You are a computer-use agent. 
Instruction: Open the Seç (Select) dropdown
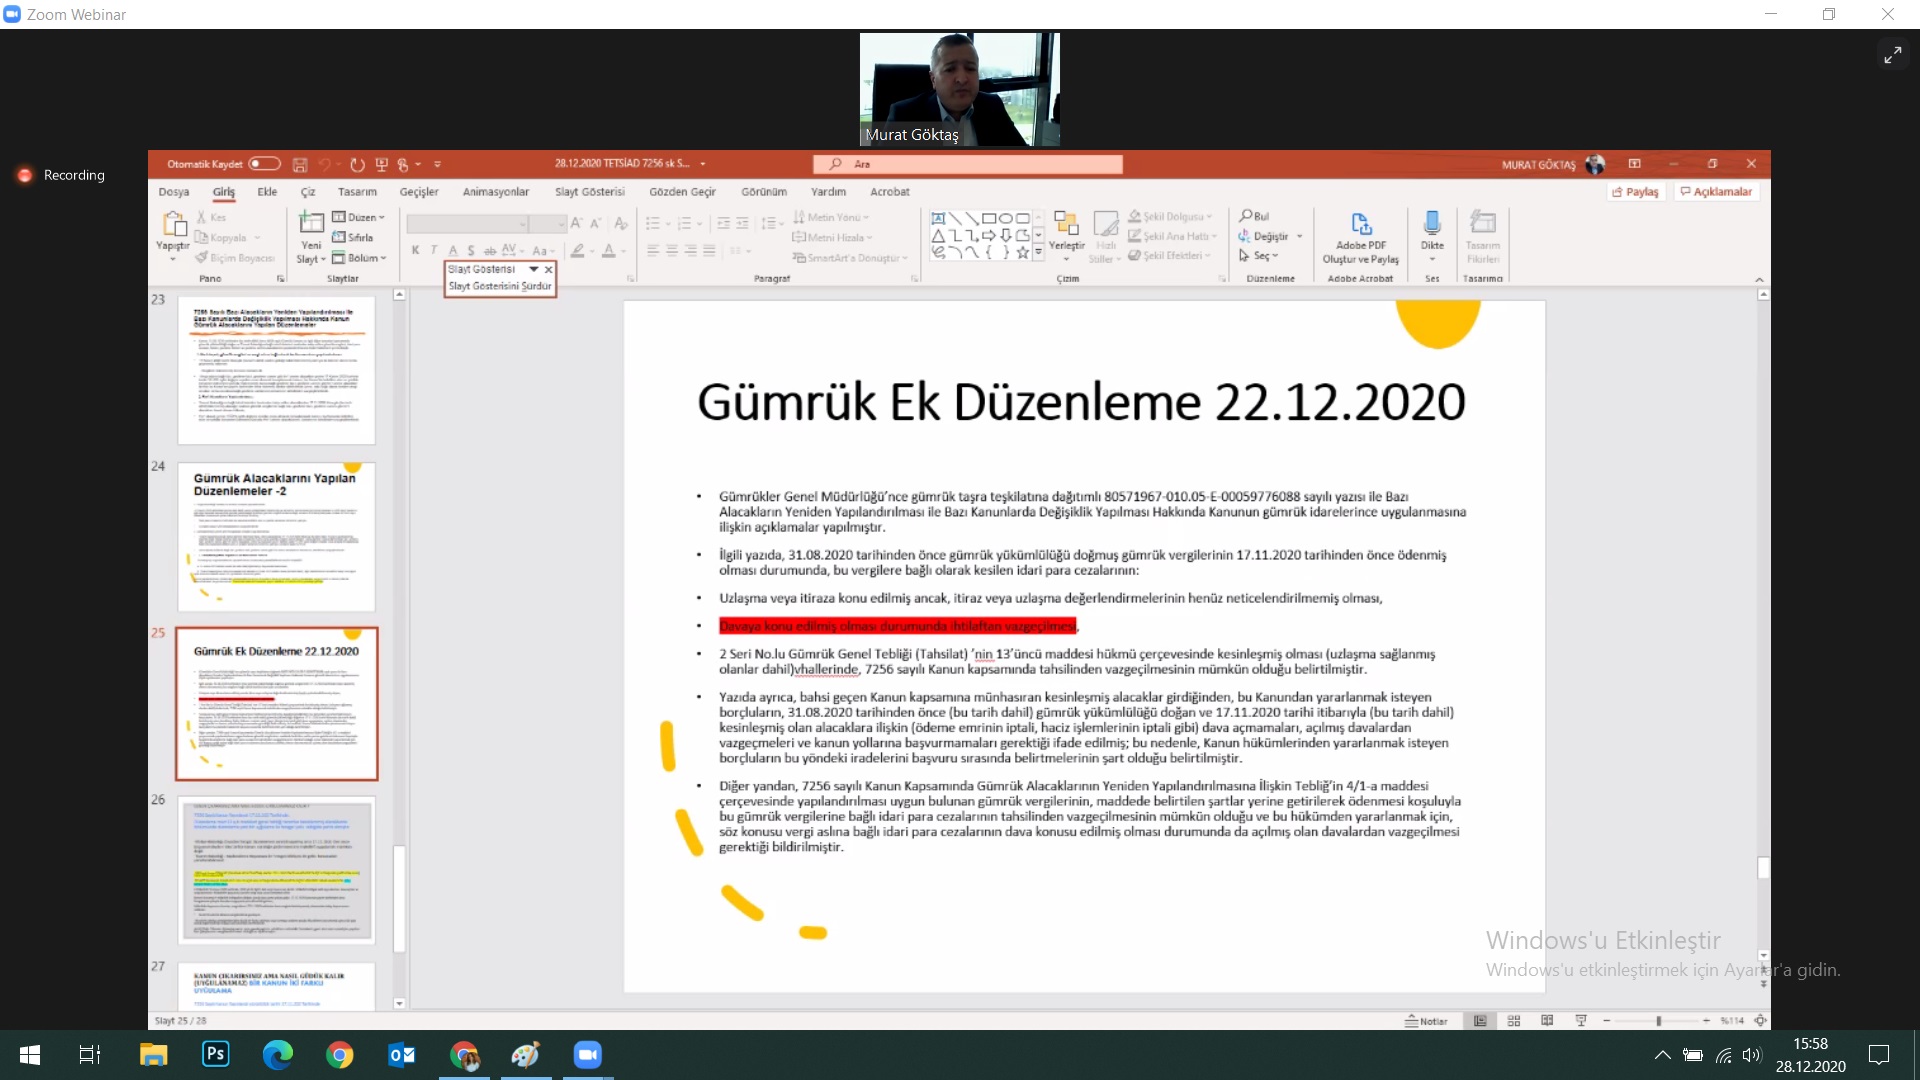tap(1258, 256)
